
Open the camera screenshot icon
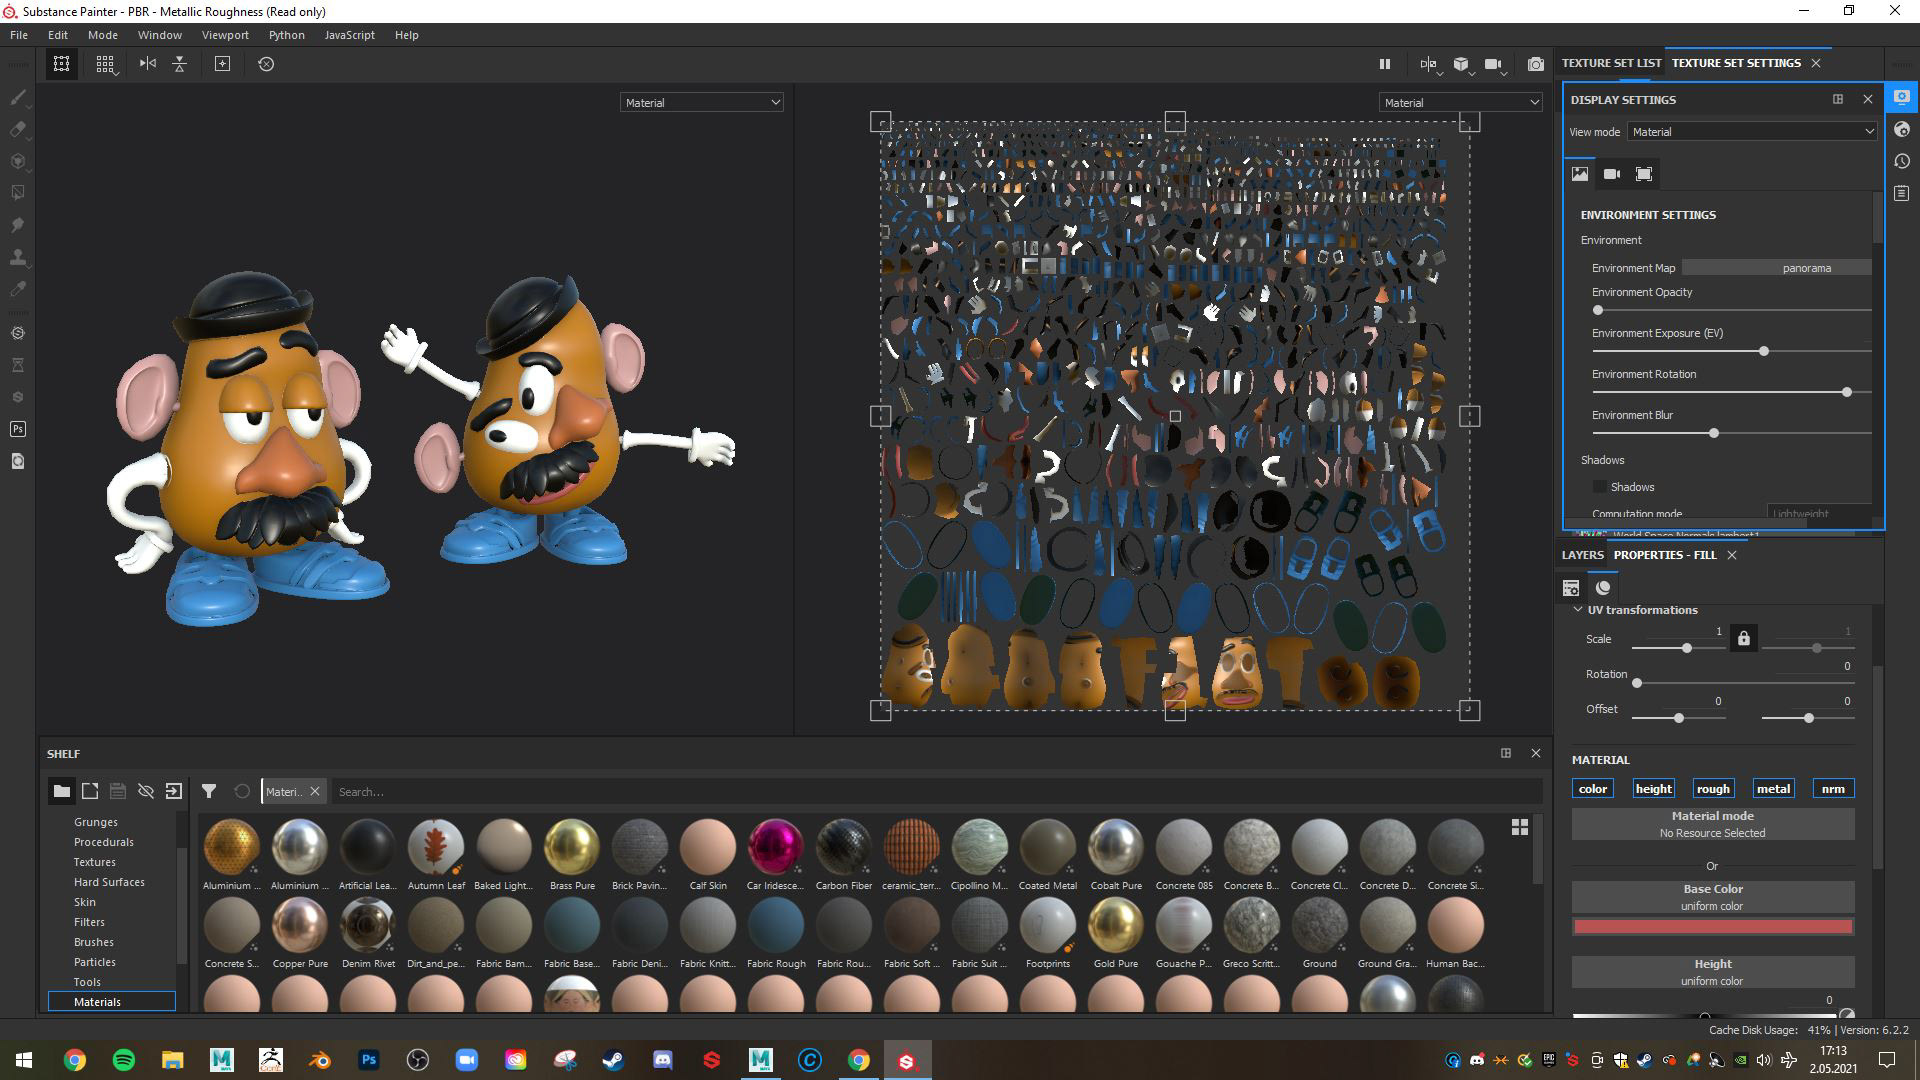point(1535,64)
